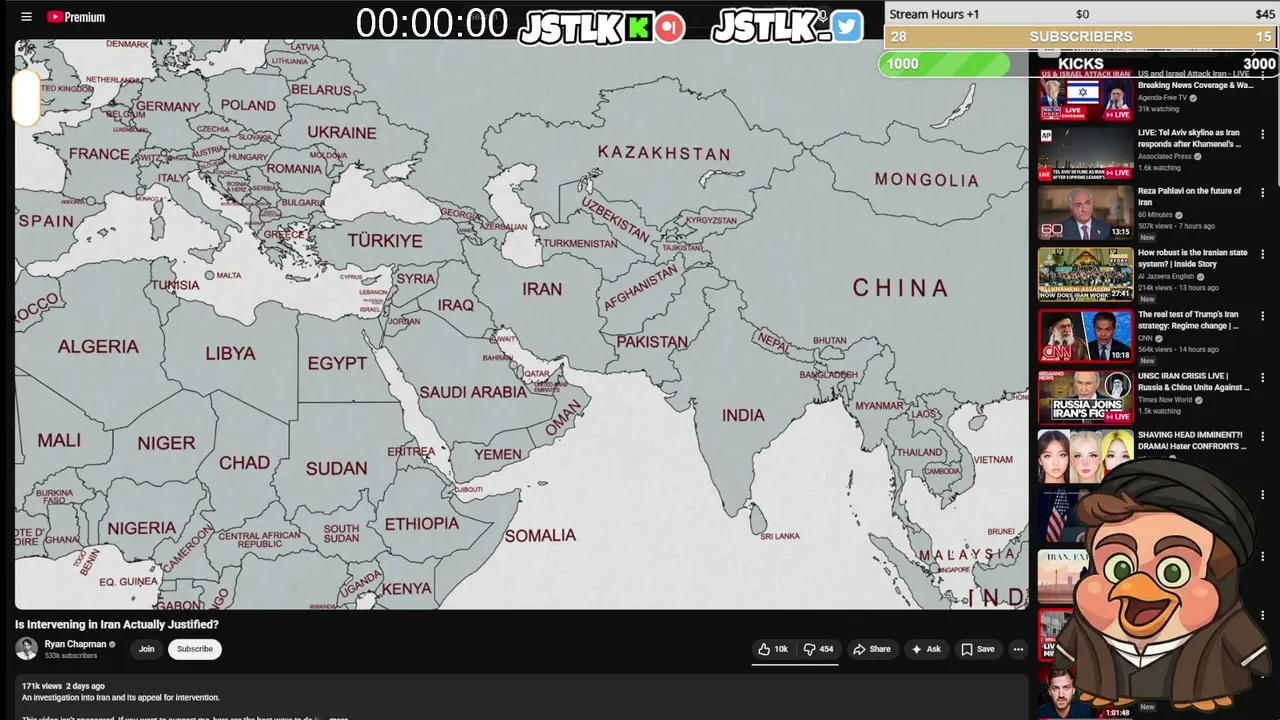Play Tel Aviv skyline live thumbnail
This screenshot has width=1280, height=720.
click(x=1085, y=154)
